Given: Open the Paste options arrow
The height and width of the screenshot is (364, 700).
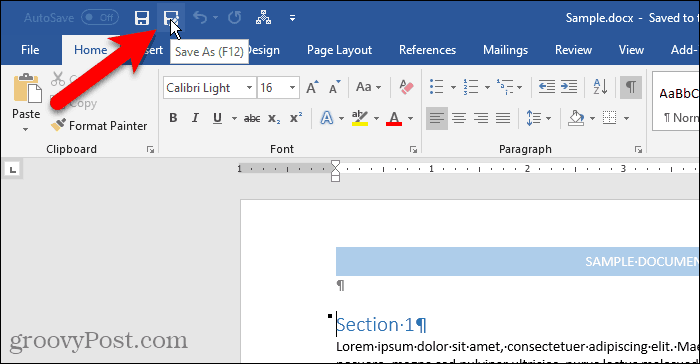Looking at the screenshot, I should pyautogui.click(x=26, y=130).
